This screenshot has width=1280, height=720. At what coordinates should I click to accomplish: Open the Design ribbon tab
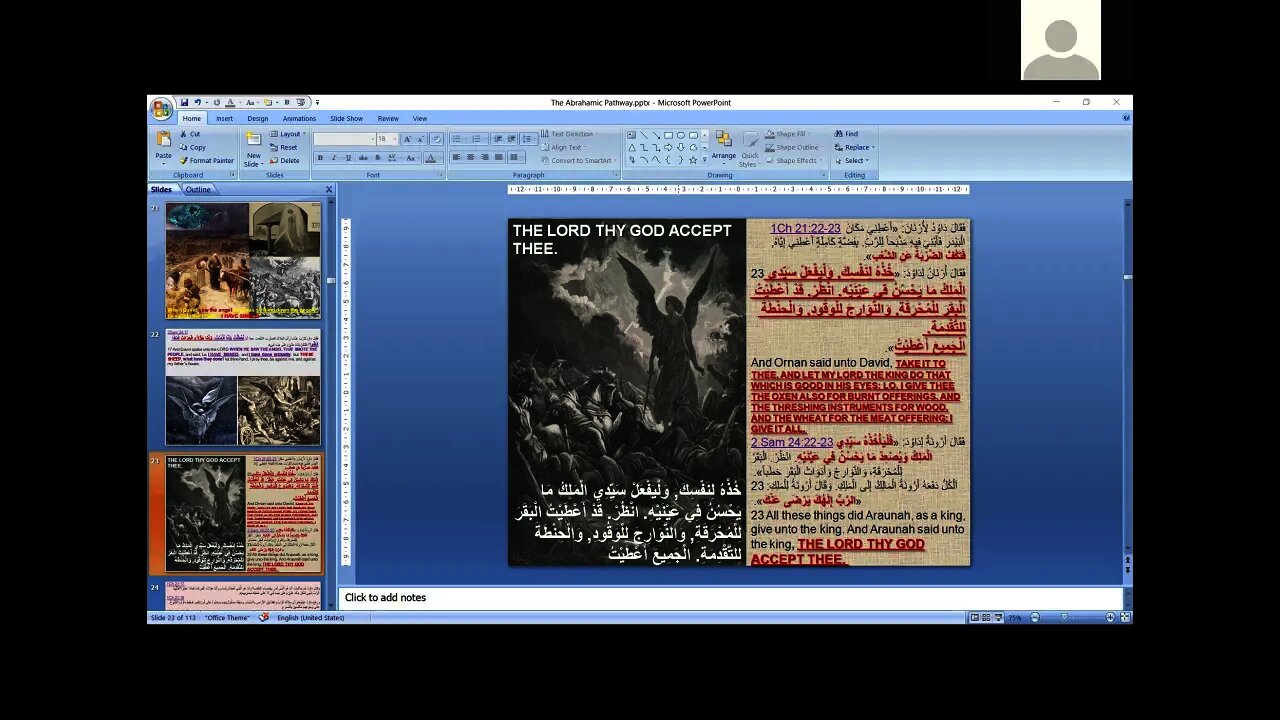click(258, 118)
